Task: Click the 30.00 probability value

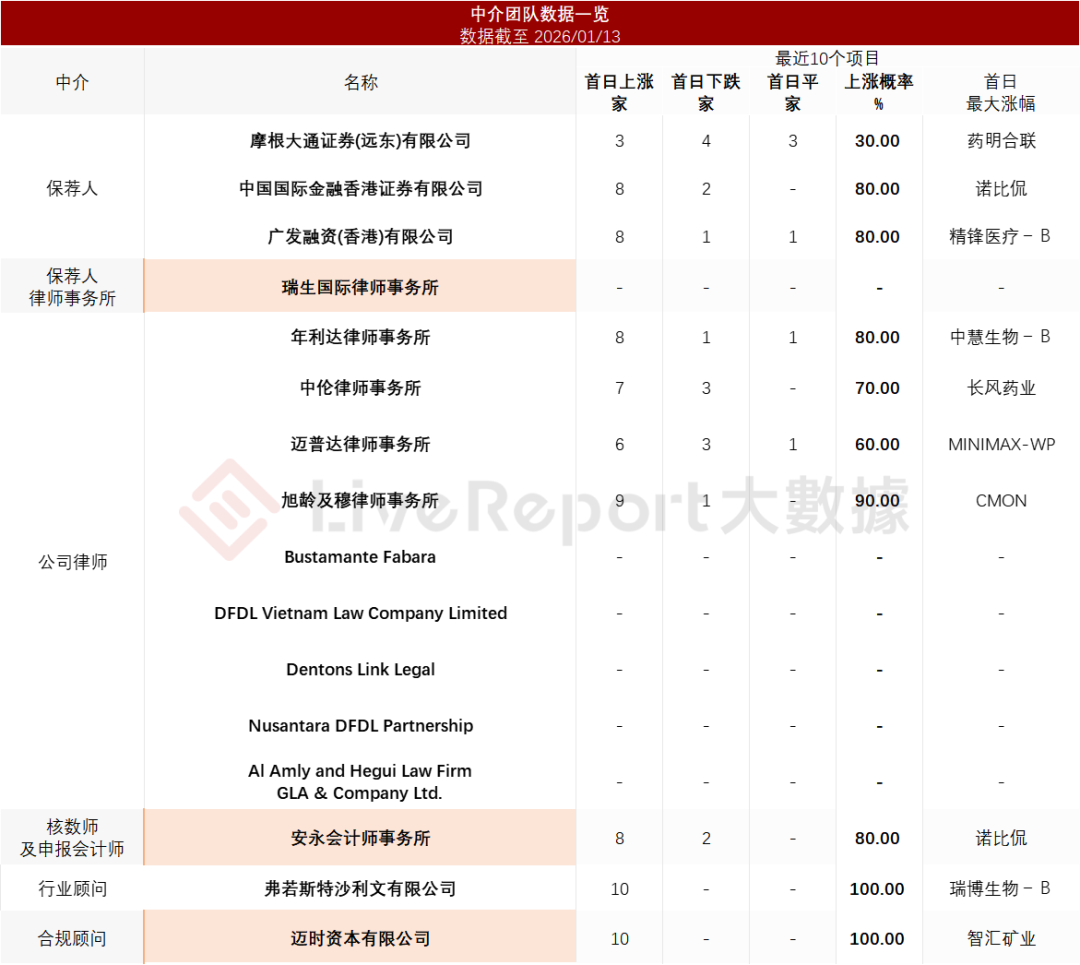Action: tap(878, 141)
